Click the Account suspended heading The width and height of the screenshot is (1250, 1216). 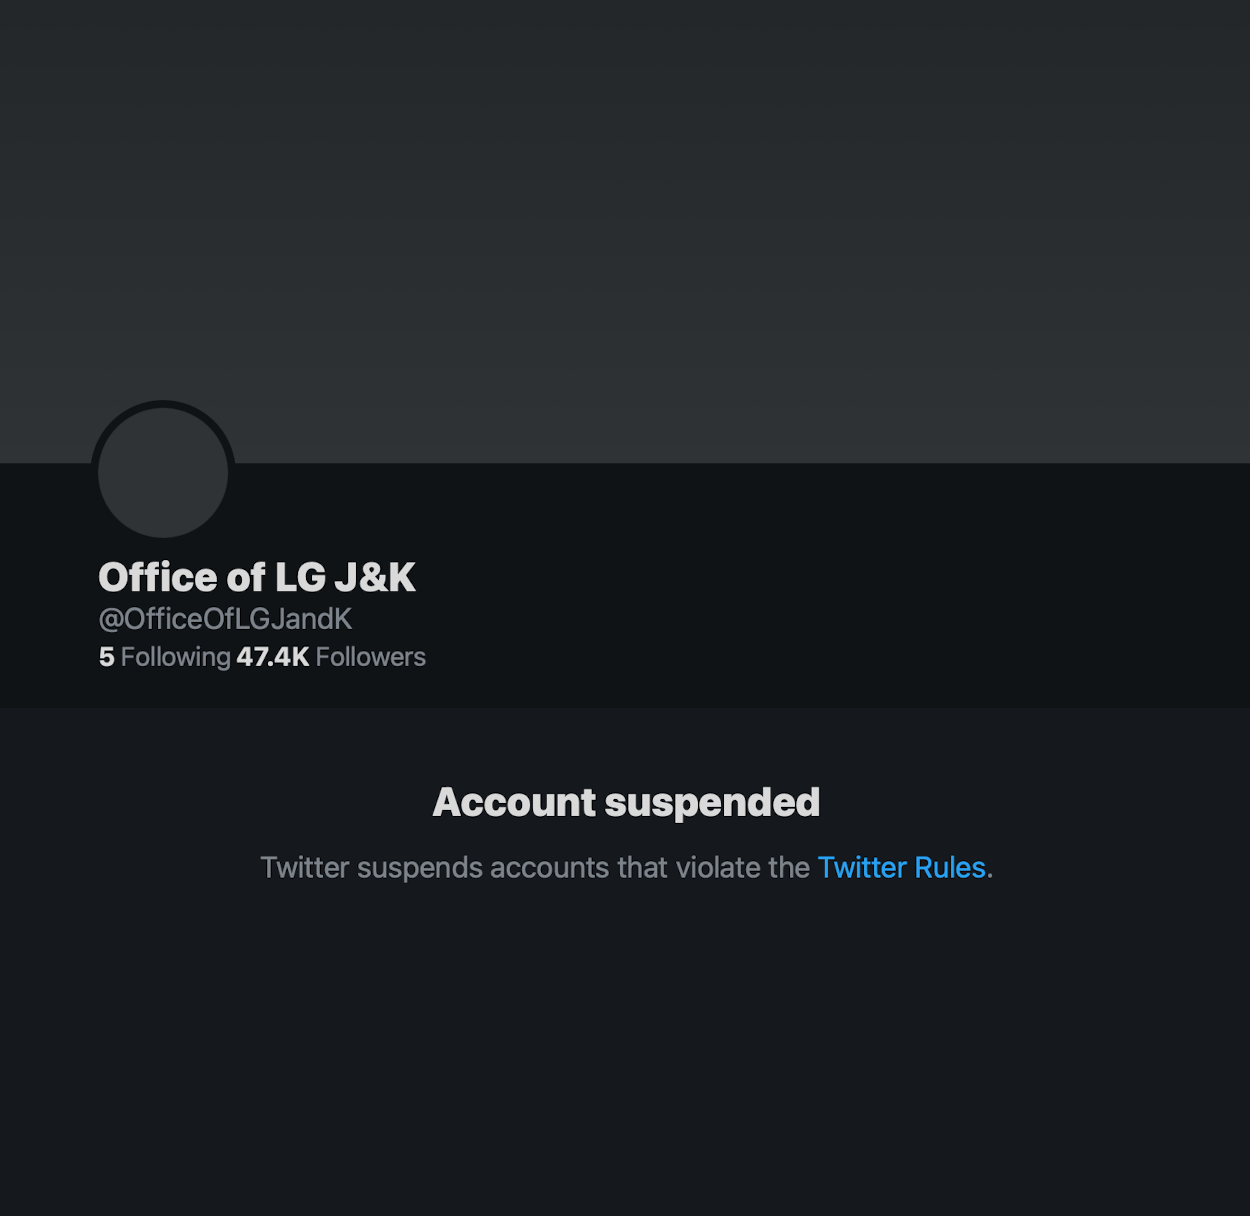click(x=626, y=802)
